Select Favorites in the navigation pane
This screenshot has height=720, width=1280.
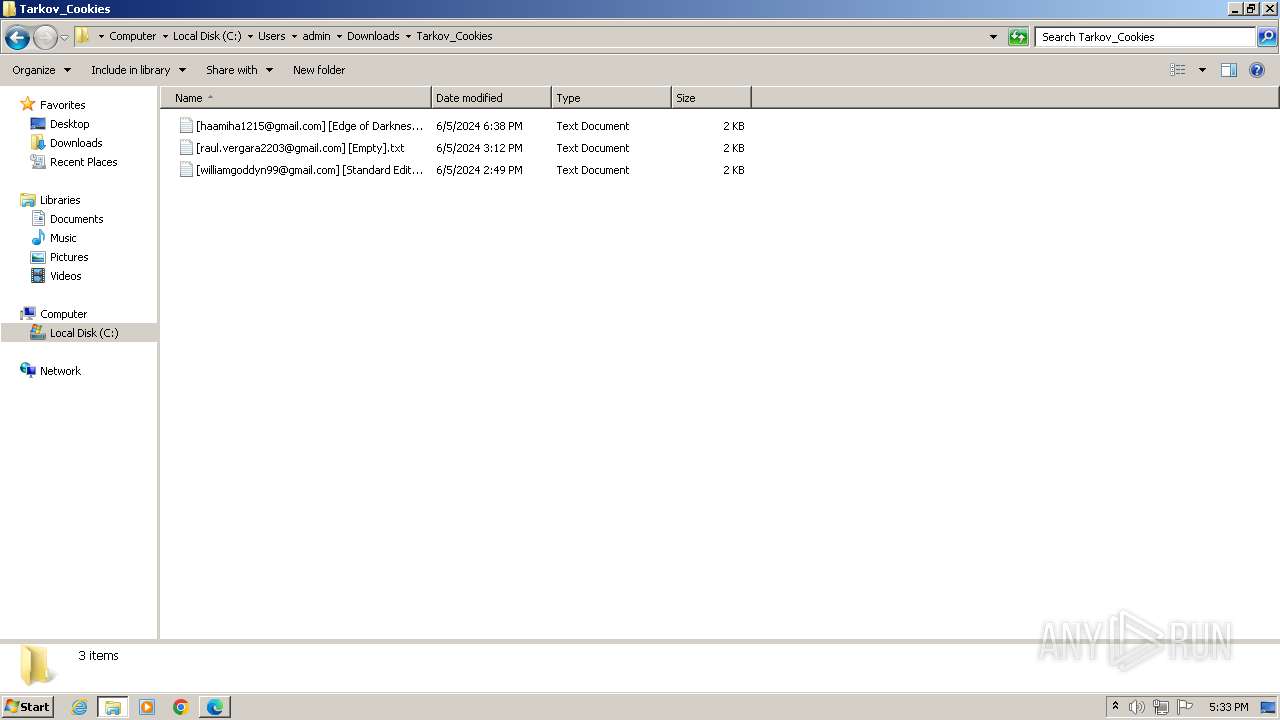(62, 105)
